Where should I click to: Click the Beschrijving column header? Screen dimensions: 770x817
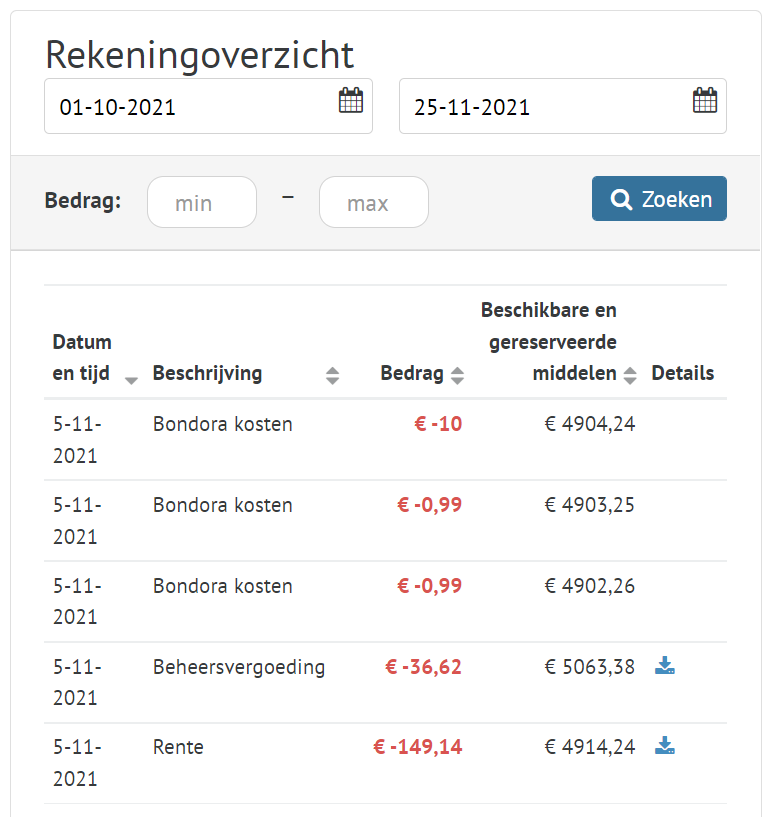pos(207,374)
